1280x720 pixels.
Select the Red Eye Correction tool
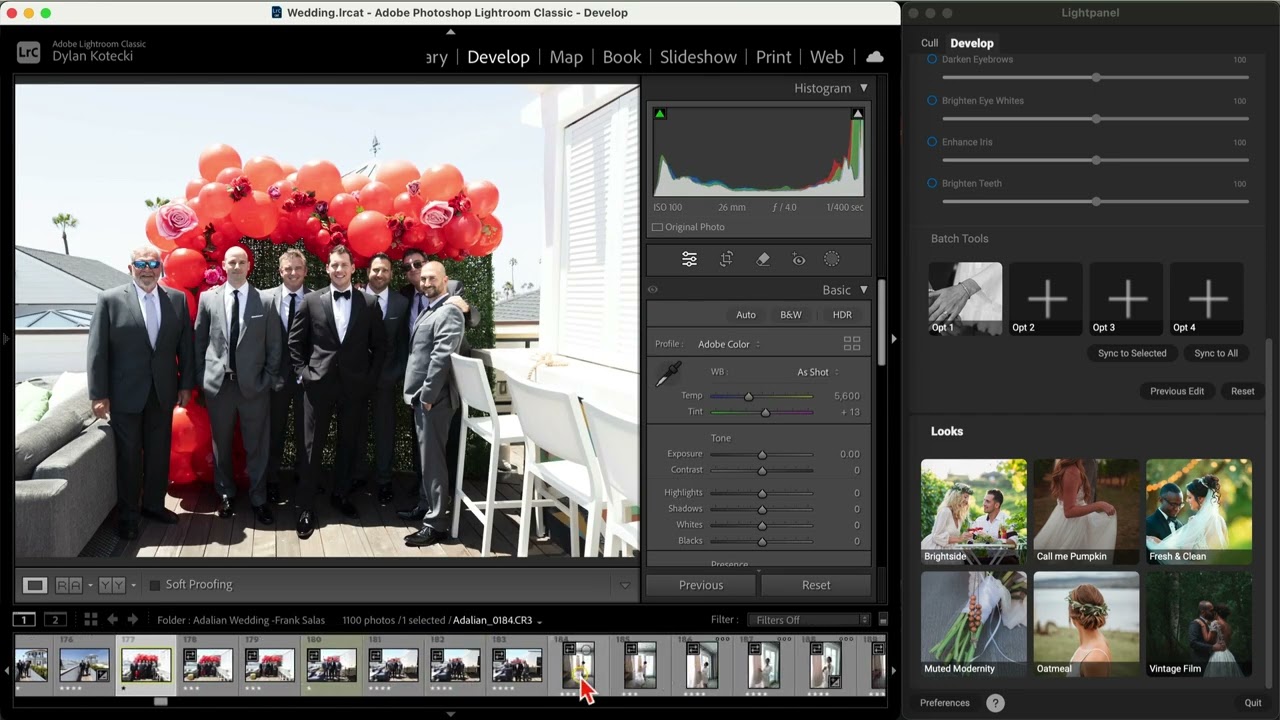point(798,259)
